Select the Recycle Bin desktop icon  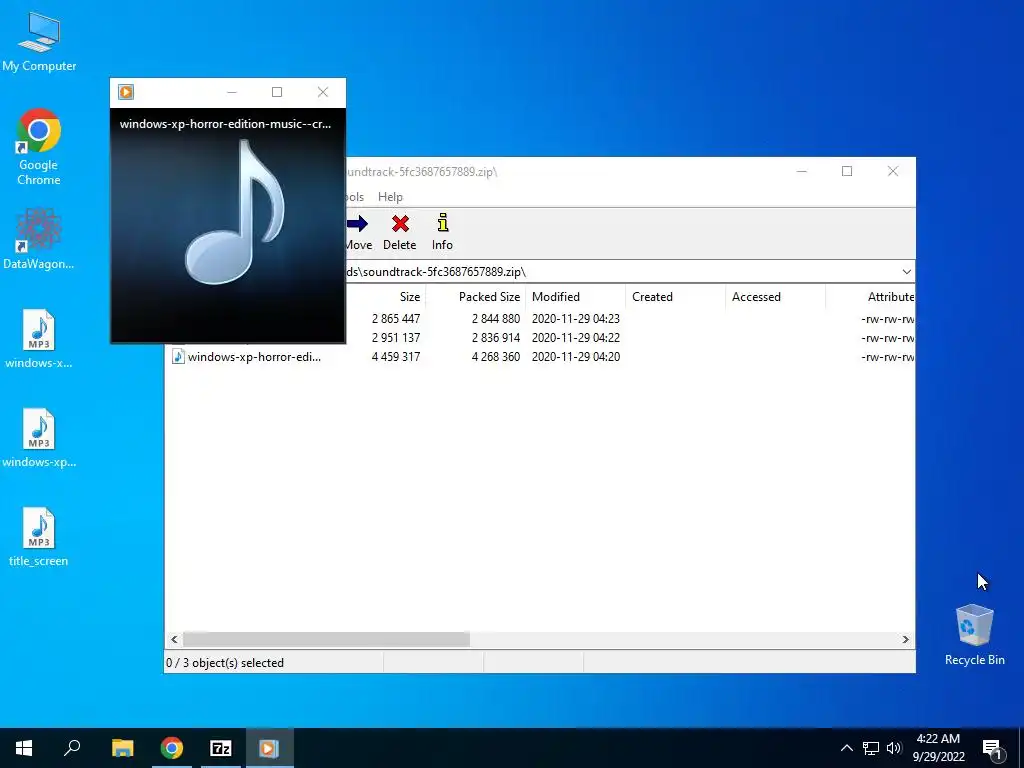point(974,635)
